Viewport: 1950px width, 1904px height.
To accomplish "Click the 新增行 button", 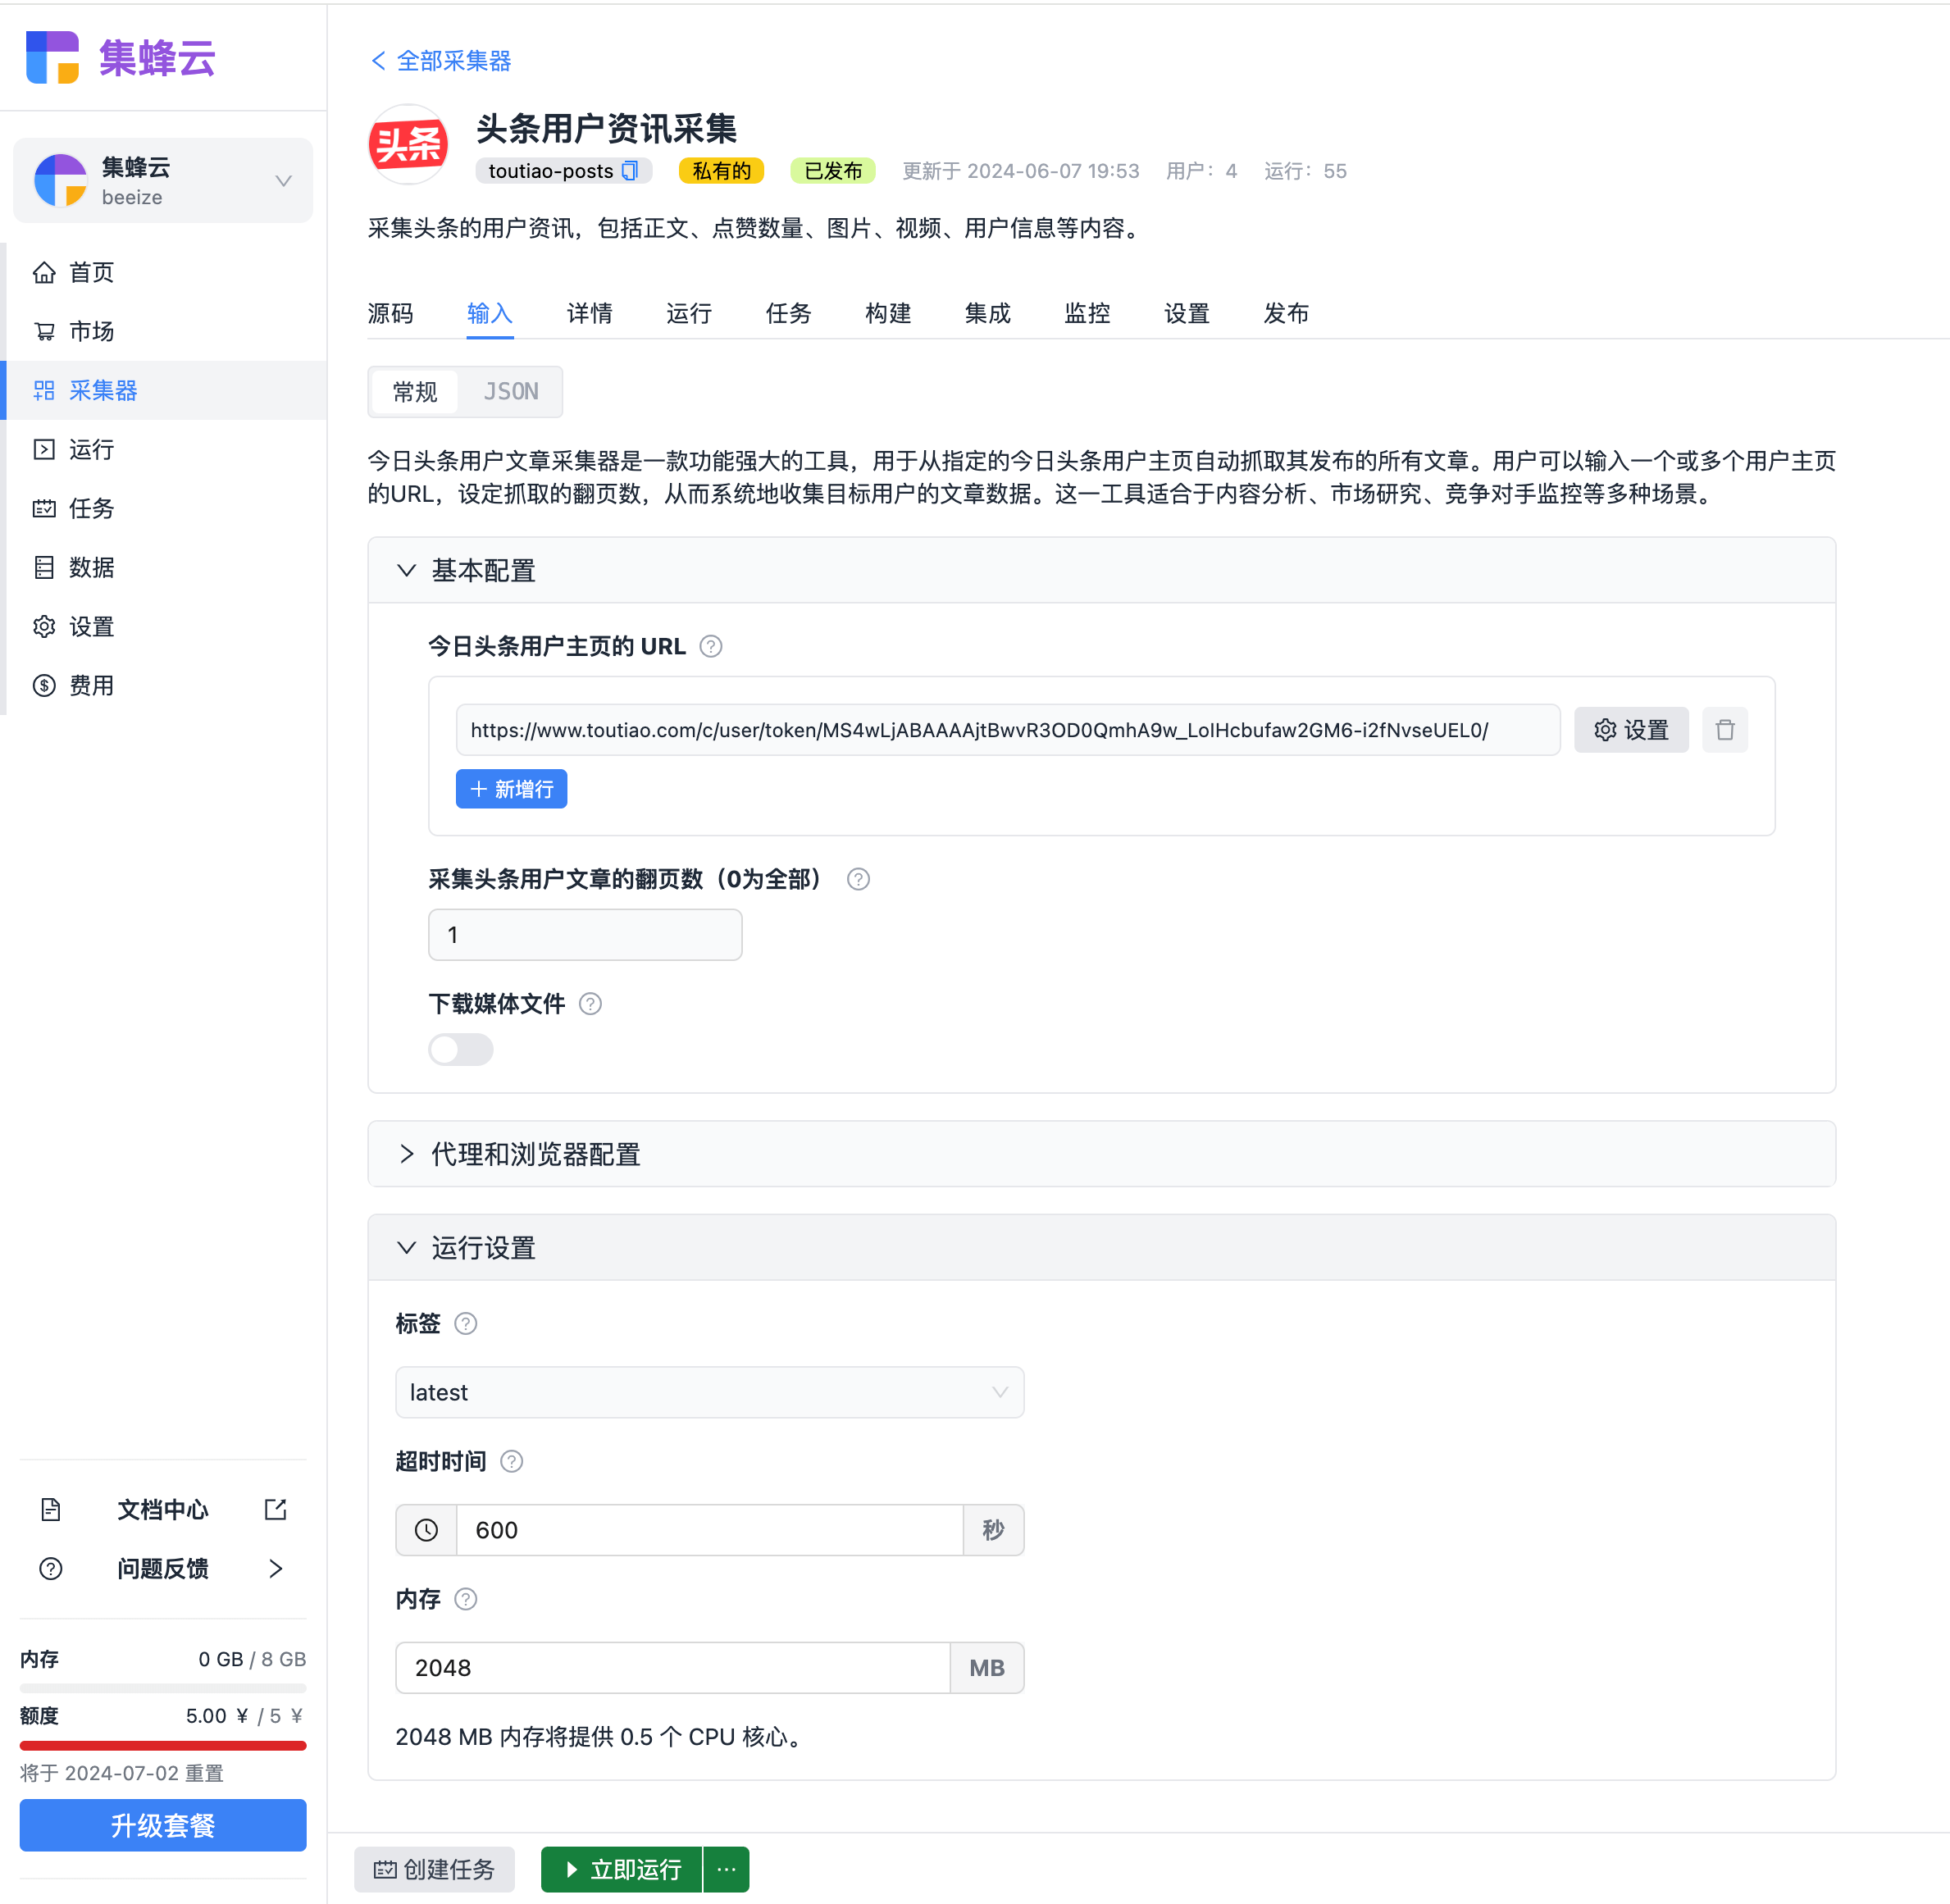I will 512,789.
